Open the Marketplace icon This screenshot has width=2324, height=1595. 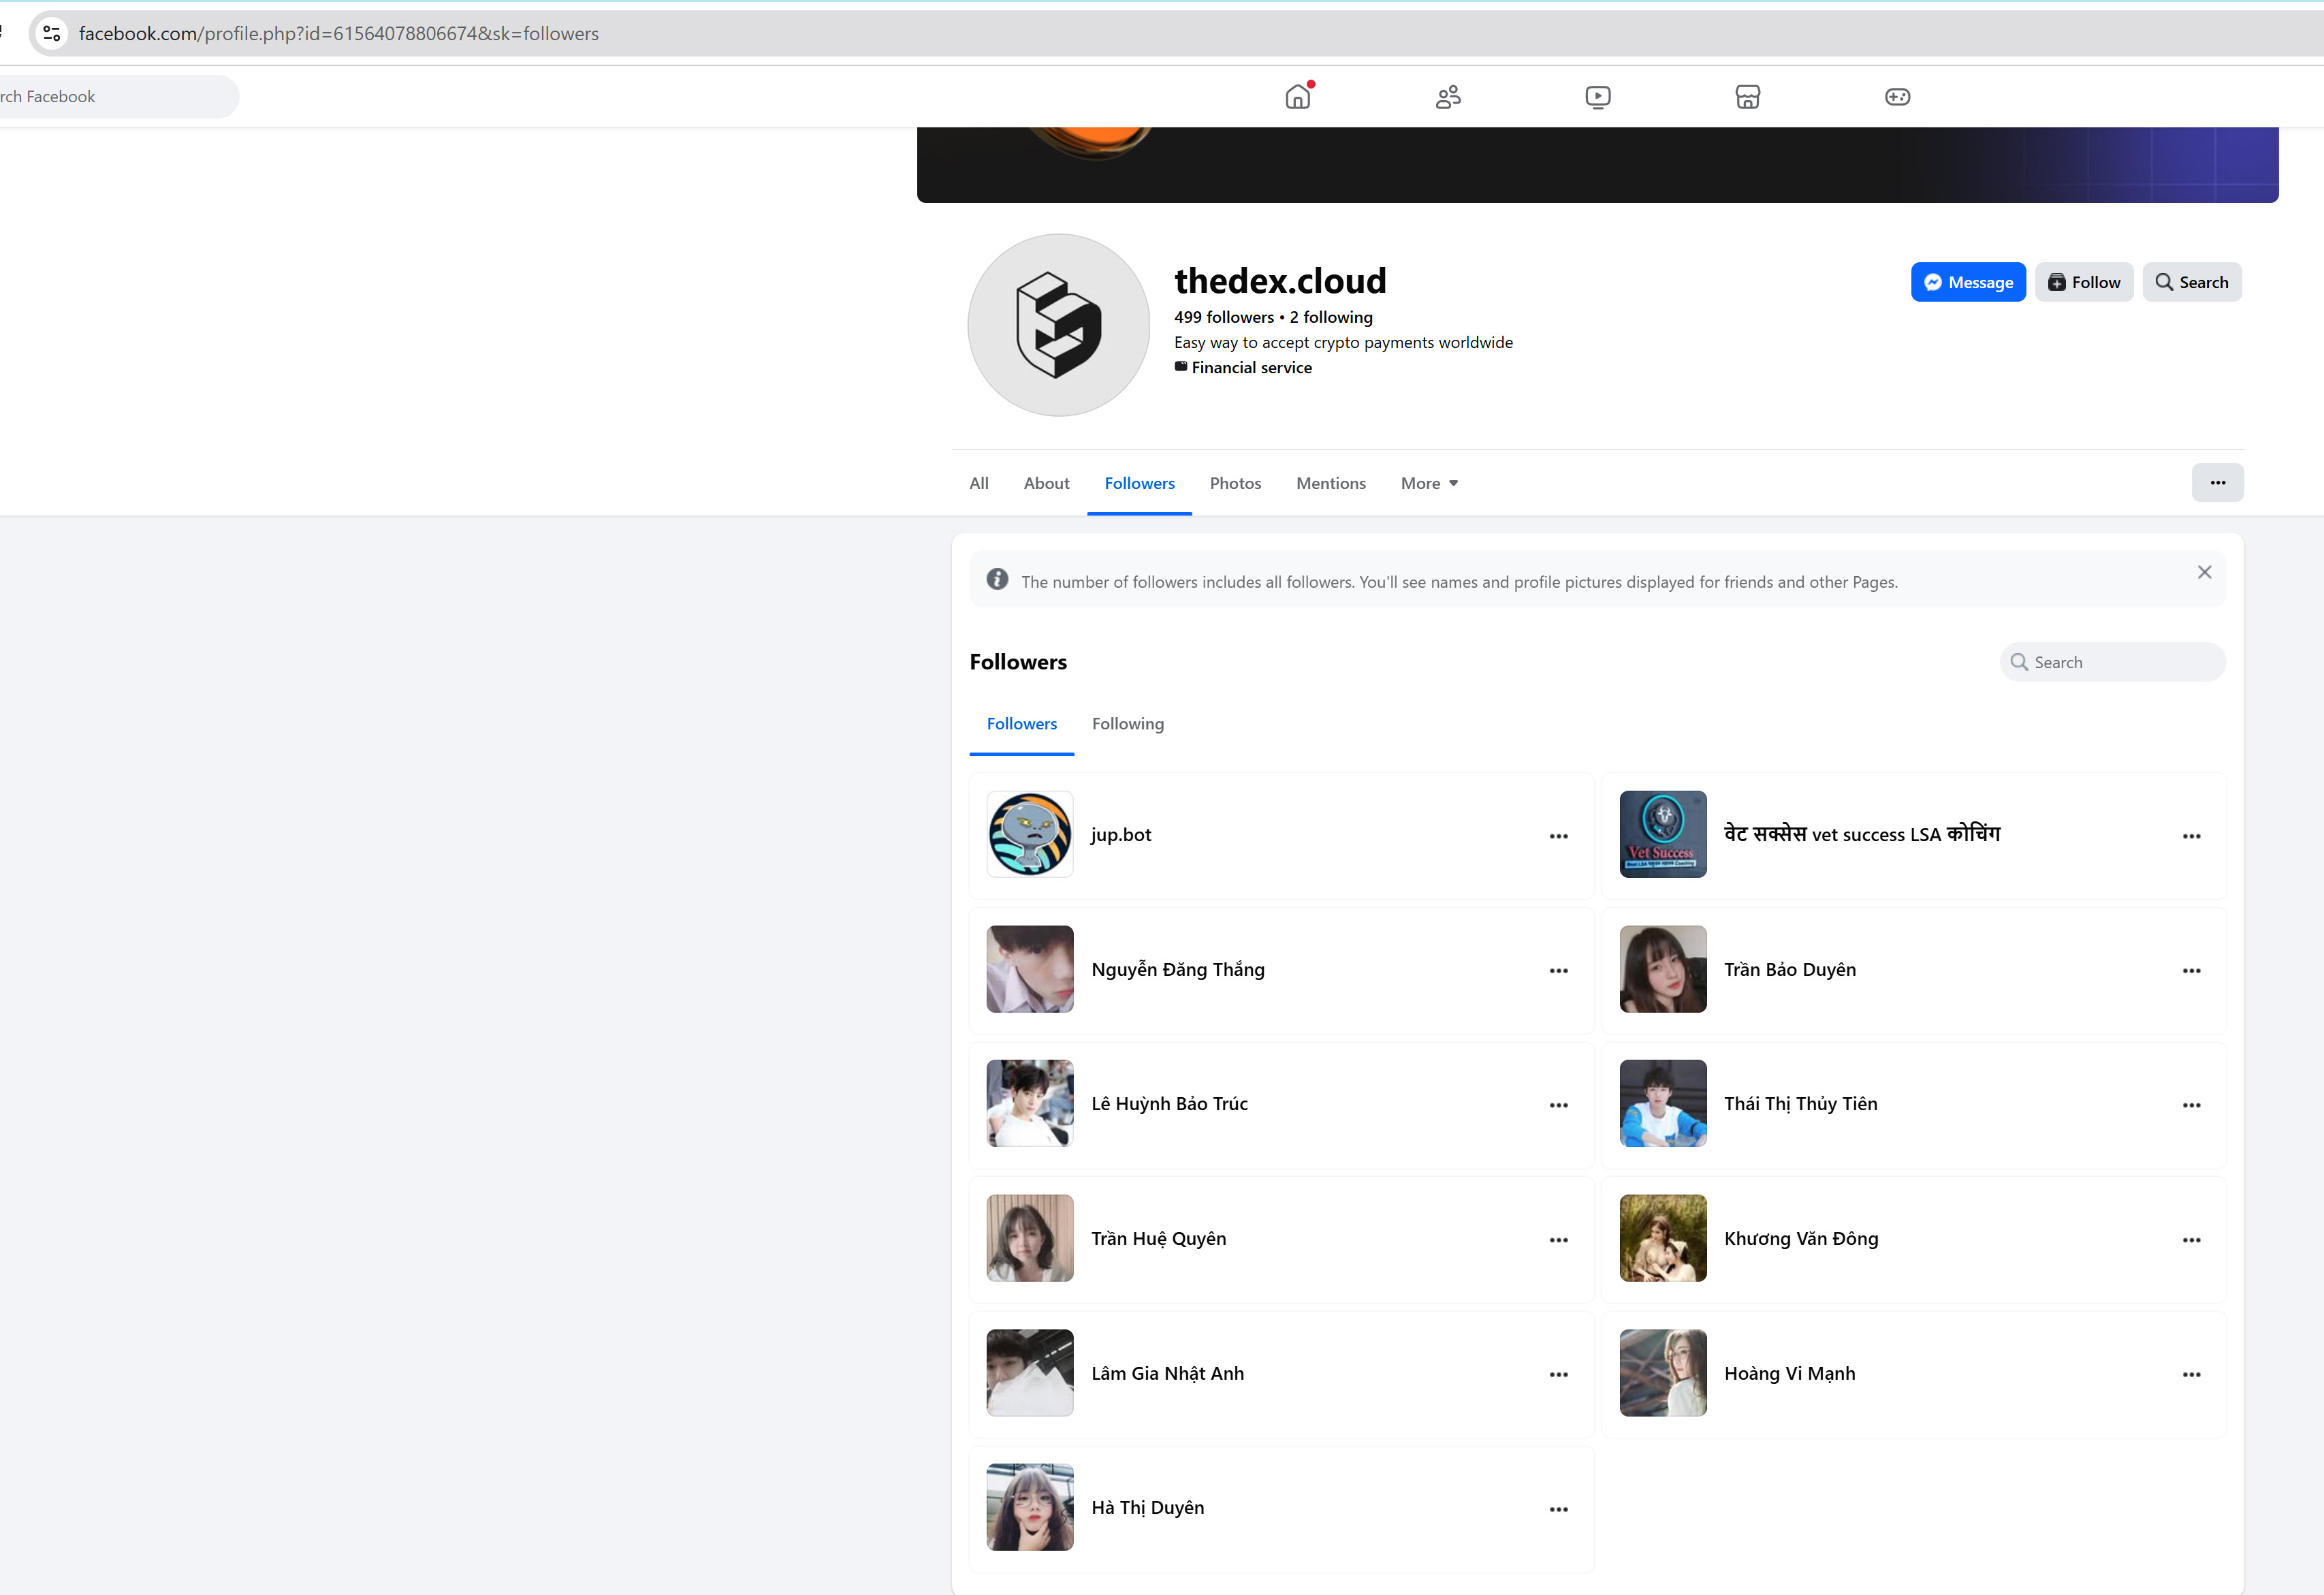click(1747, 97)
